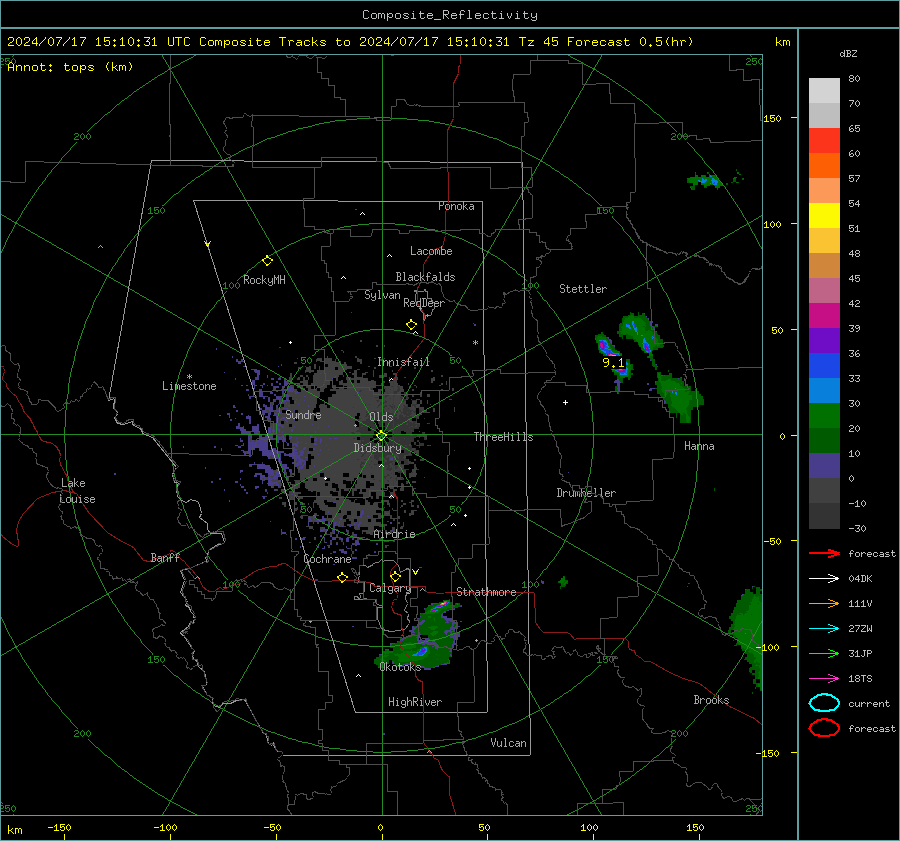Click the 'Forecast 0.5(hr)' header text
The image size is (900, 841).
coord(630,42)
